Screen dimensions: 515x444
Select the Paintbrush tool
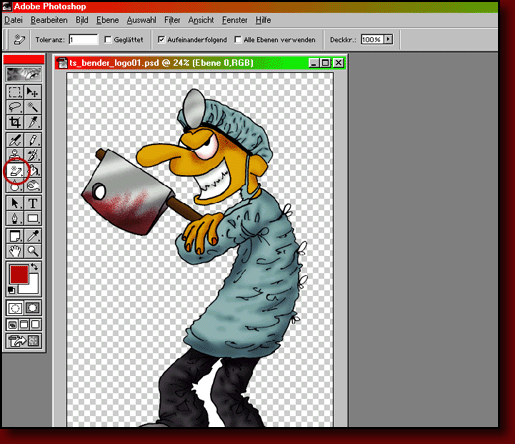point(33,140)
